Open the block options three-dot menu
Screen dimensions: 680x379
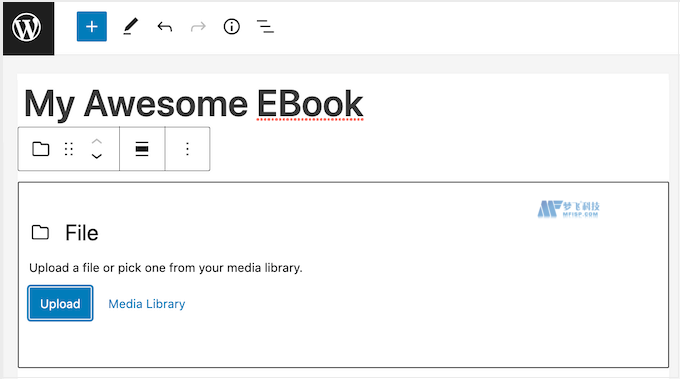pyautogui.click(x=187, y=149)
